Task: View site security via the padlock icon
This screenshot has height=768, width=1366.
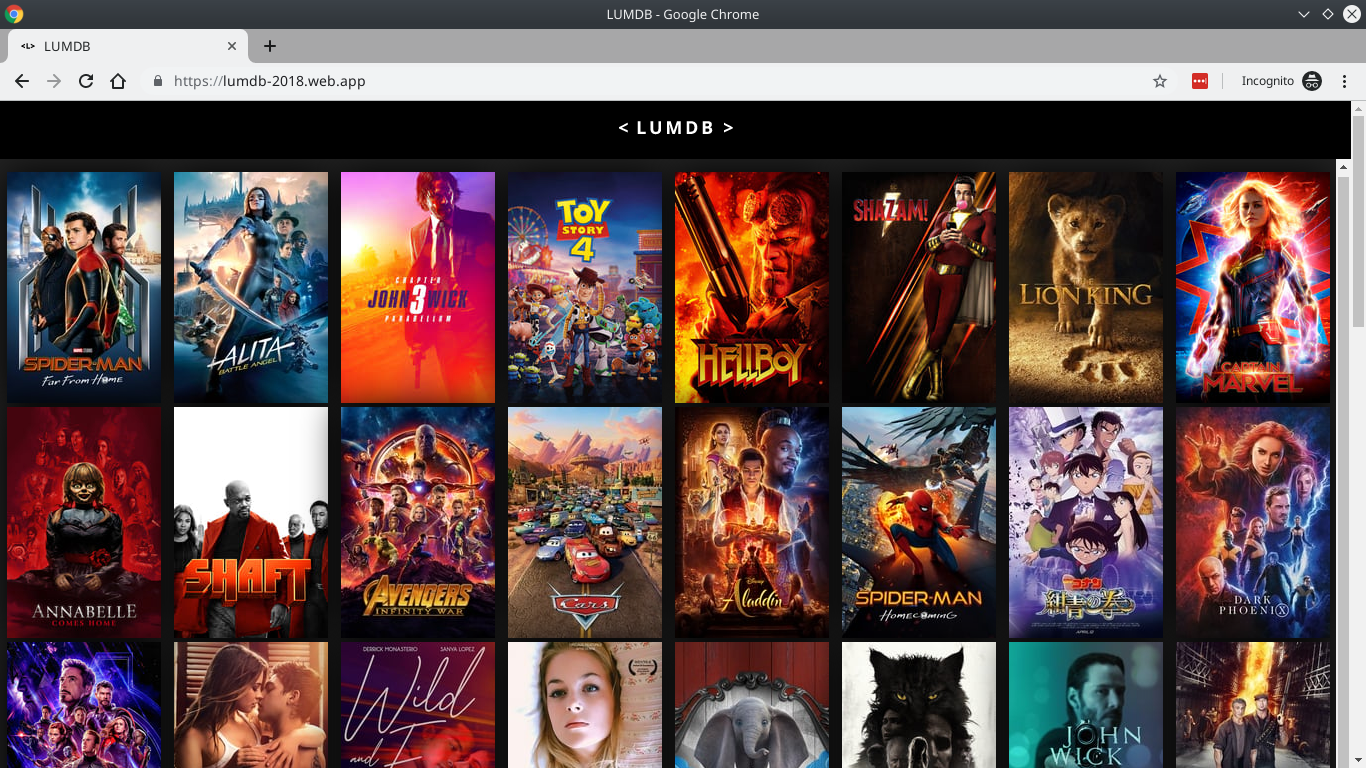Action: pyautogui.click(x=158, y=81)
